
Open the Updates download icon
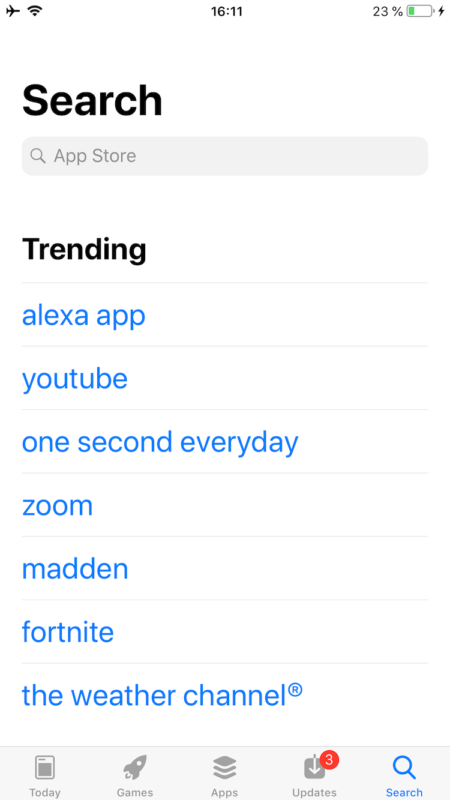[x=314, y=768]
